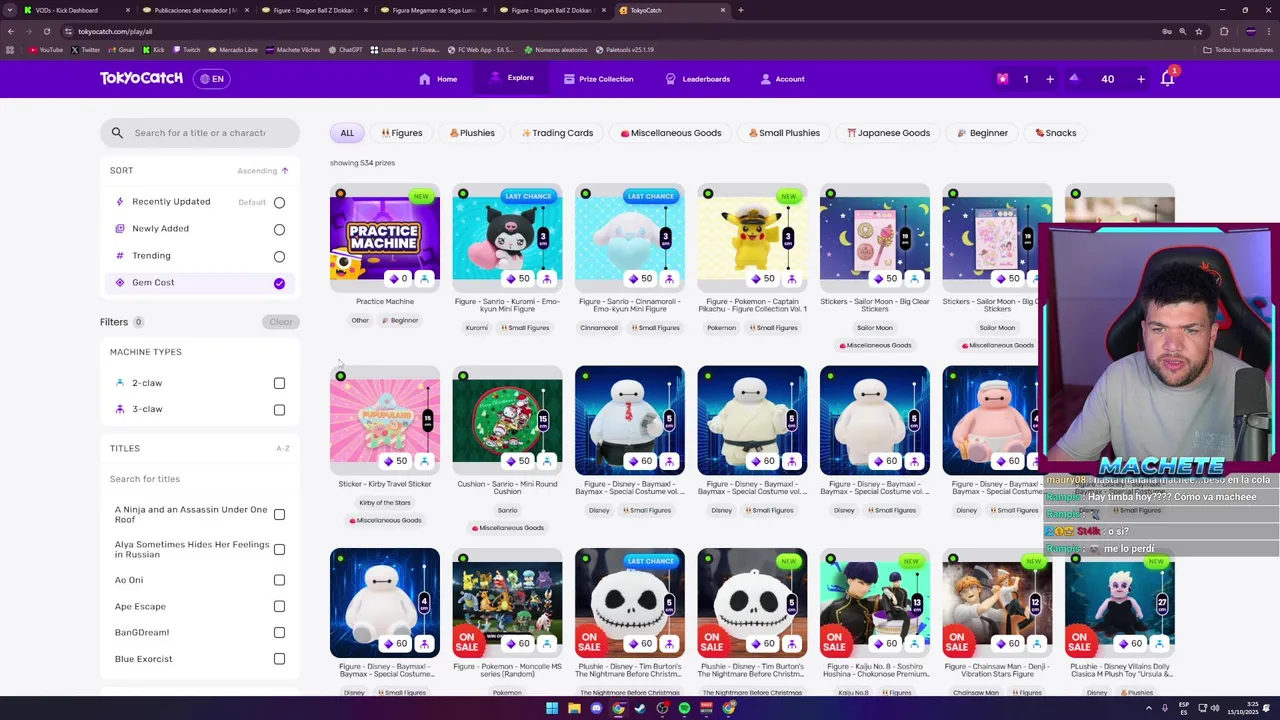The image size is (1280, 720).
Task: Open the Sanrio Mini Round Cushion thumbnail
Action: coord(507,420)
